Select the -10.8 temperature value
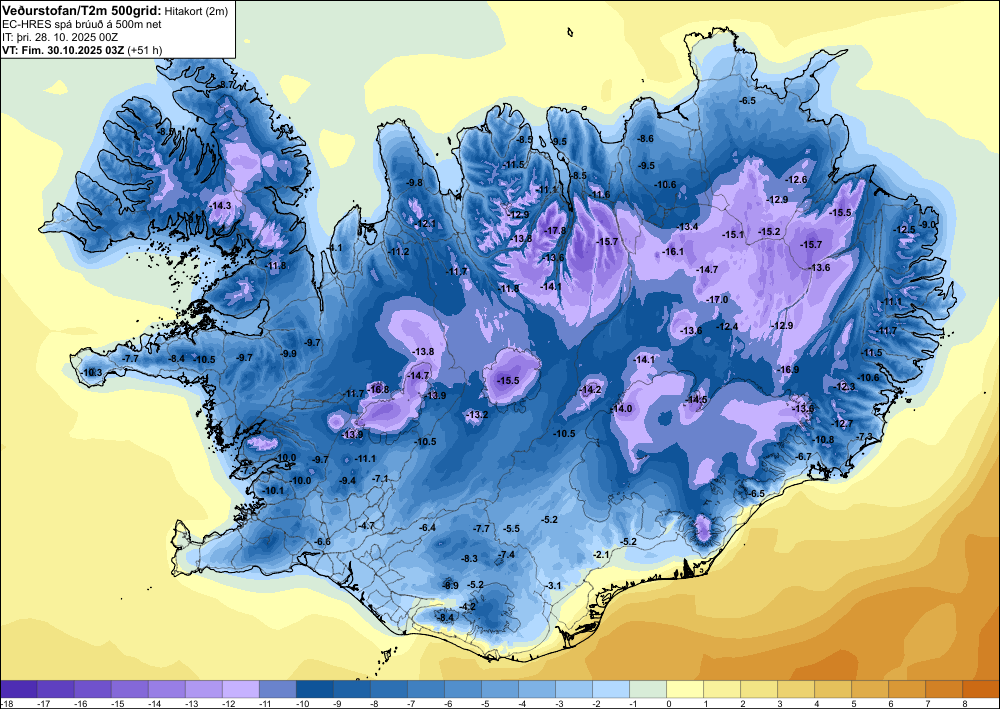This screenshot has width=1000, height=709. (x=823, y=440)
